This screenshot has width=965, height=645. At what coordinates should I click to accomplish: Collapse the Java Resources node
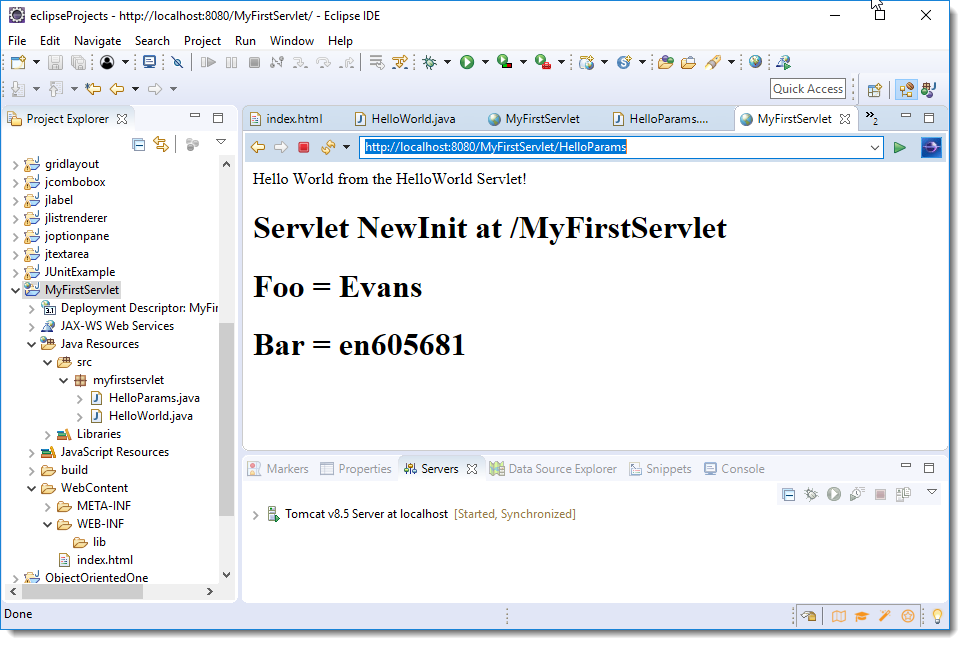pos(31,344)
